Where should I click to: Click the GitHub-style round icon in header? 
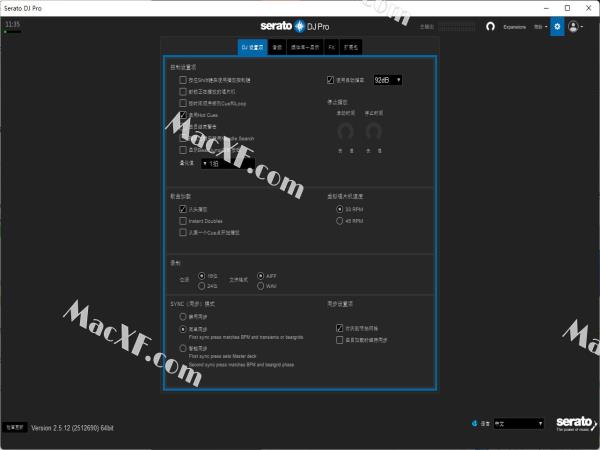pyautogui.click(x=490, y=26)
